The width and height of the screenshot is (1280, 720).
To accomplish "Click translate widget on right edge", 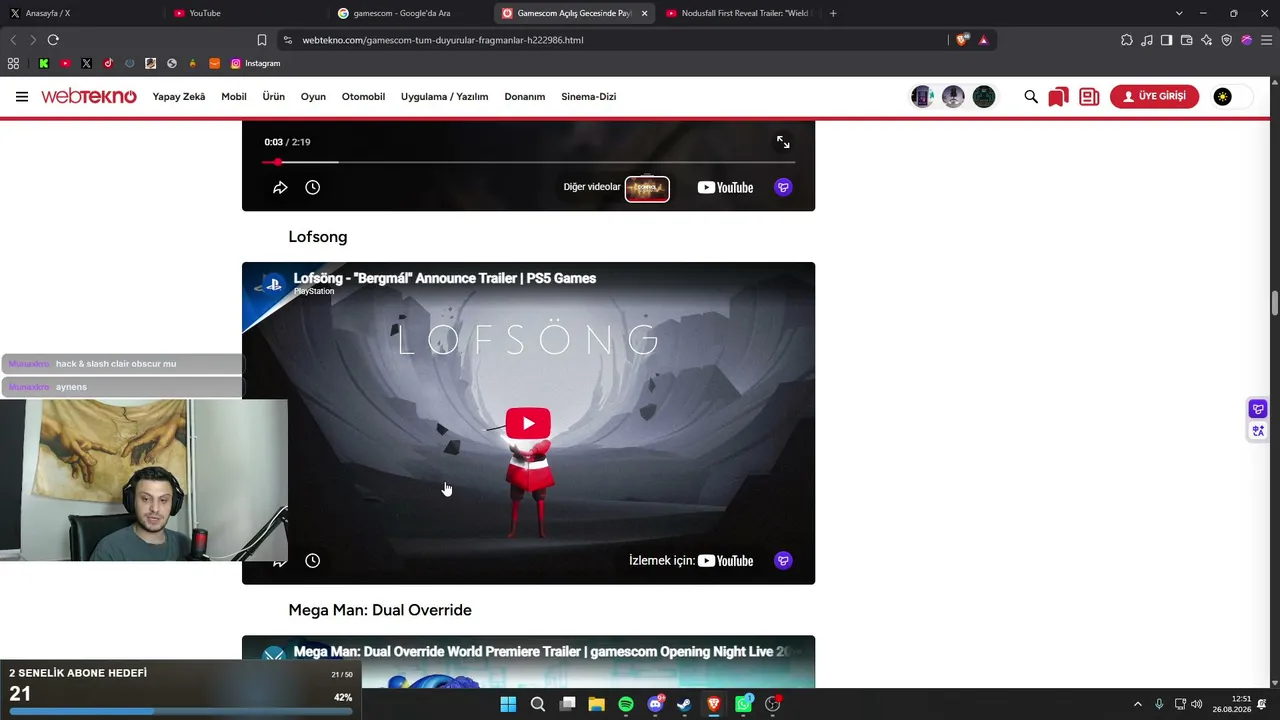I will tap(1258, 431).
